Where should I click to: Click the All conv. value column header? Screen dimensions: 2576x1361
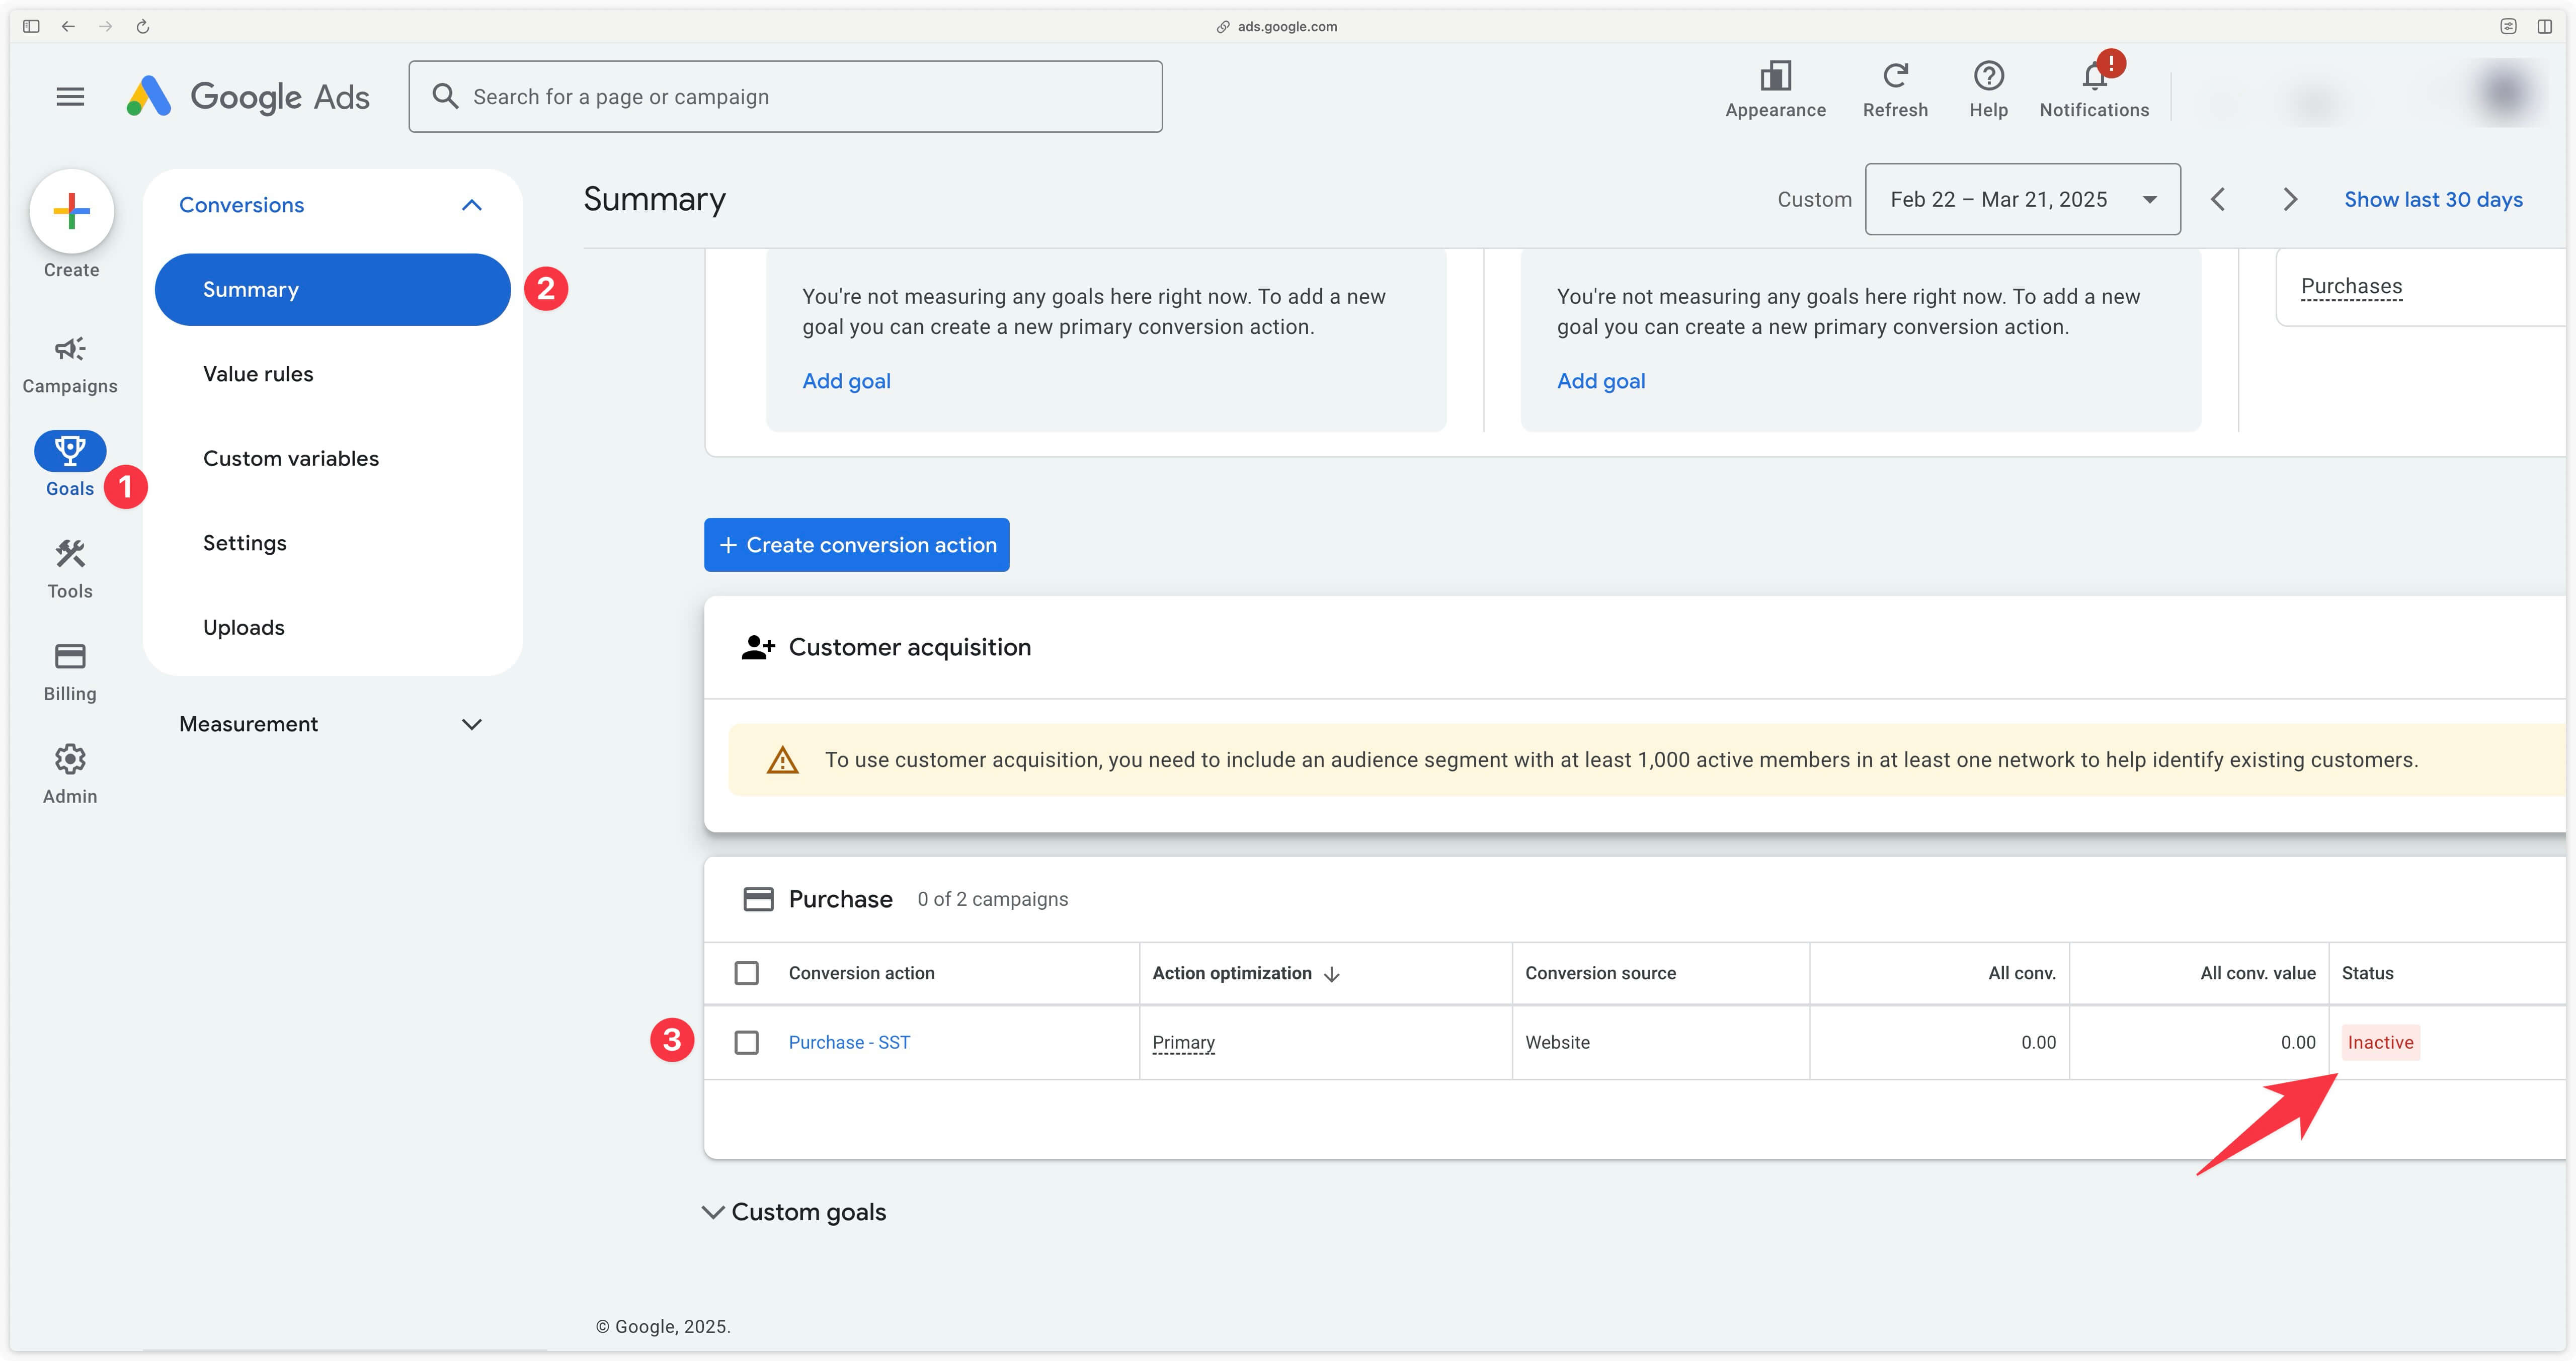[2257, 973]
